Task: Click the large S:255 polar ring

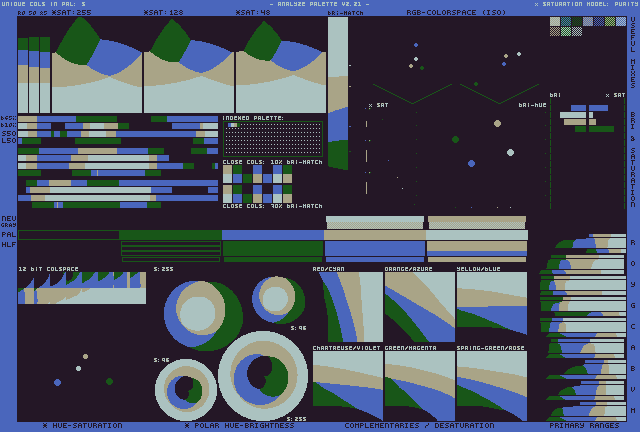Action: pyautogui.click(x=263, y=376)
